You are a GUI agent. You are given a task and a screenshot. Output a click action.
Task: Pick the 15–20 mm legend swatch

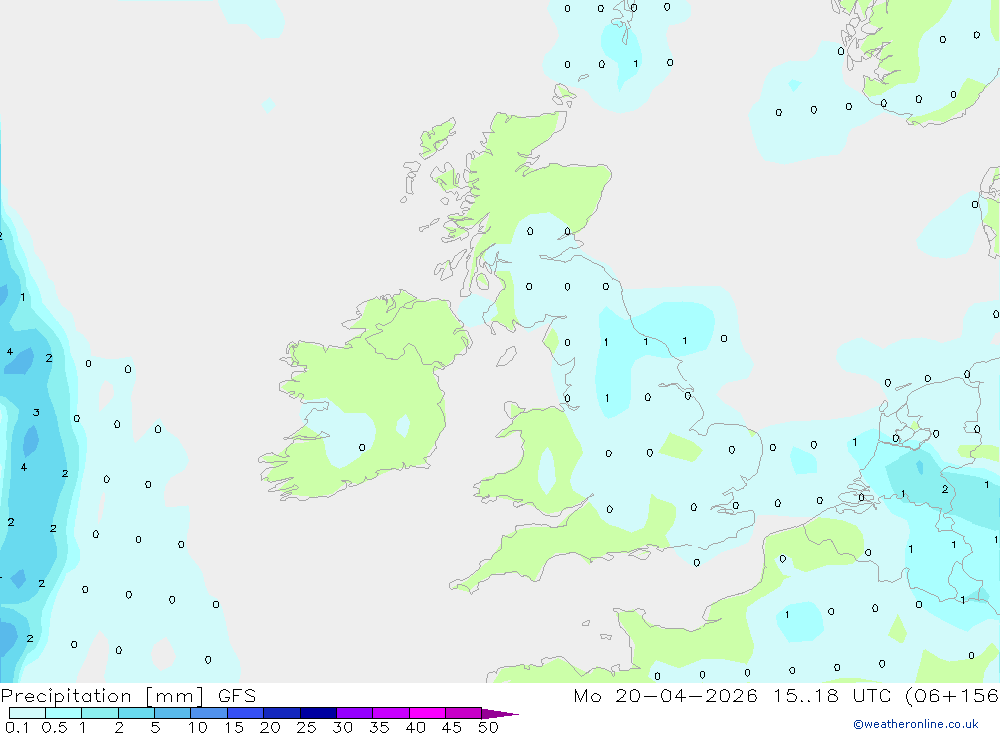point(245,713)
